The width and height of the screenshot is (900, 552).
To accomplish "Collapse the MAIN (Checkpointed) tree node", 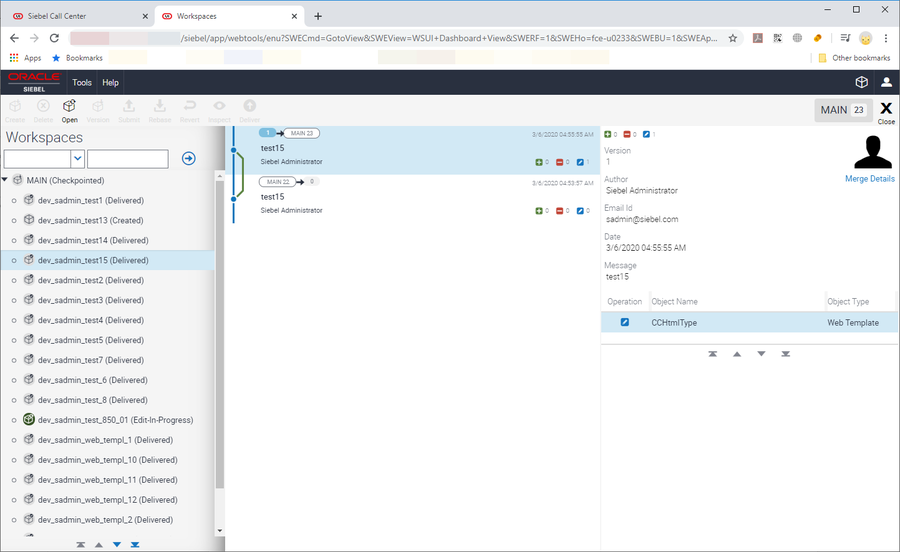I will click(5, 180).
